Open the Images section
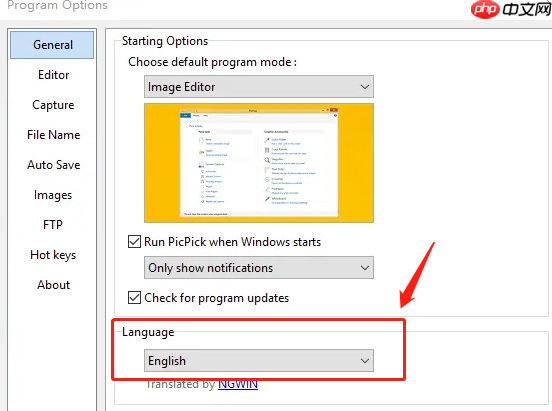This screenshot has width=552, height=411. (x=53, y=195)
